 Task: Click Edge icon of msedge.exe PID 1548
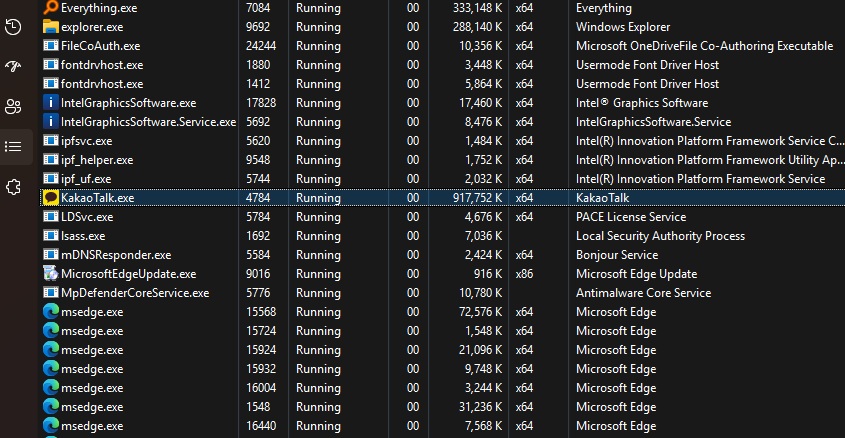tap(51, 407)
